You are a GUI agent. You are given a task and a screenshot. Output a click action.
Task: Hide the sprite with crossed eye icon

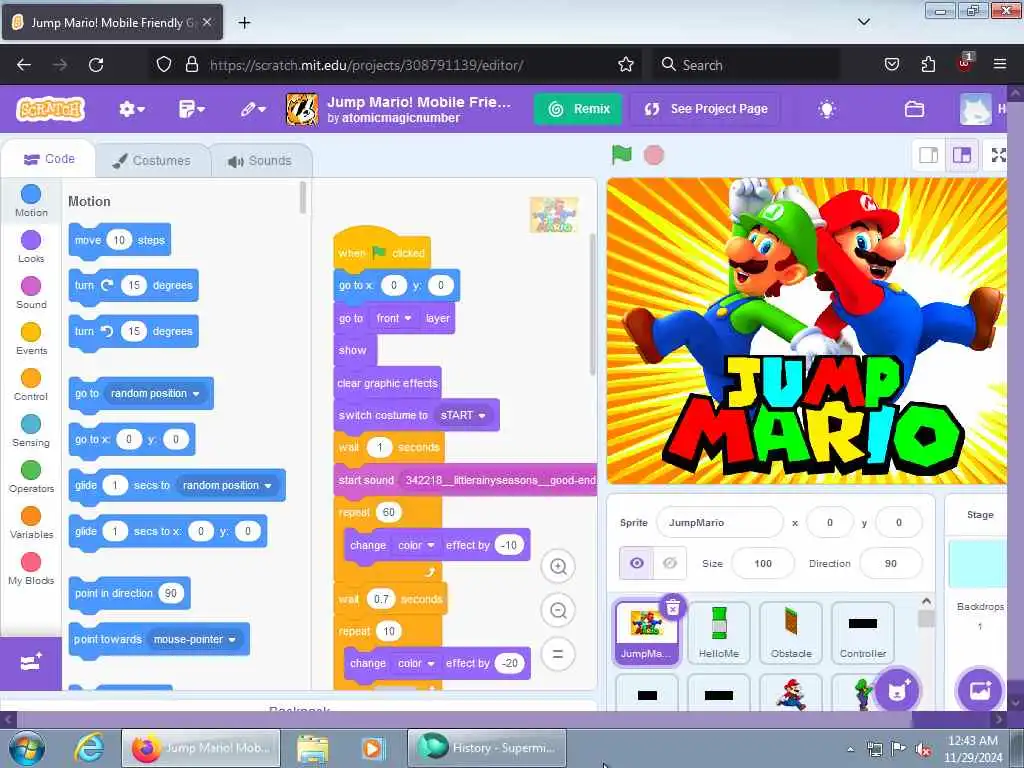pyautogui.click(x=670, y=563)
